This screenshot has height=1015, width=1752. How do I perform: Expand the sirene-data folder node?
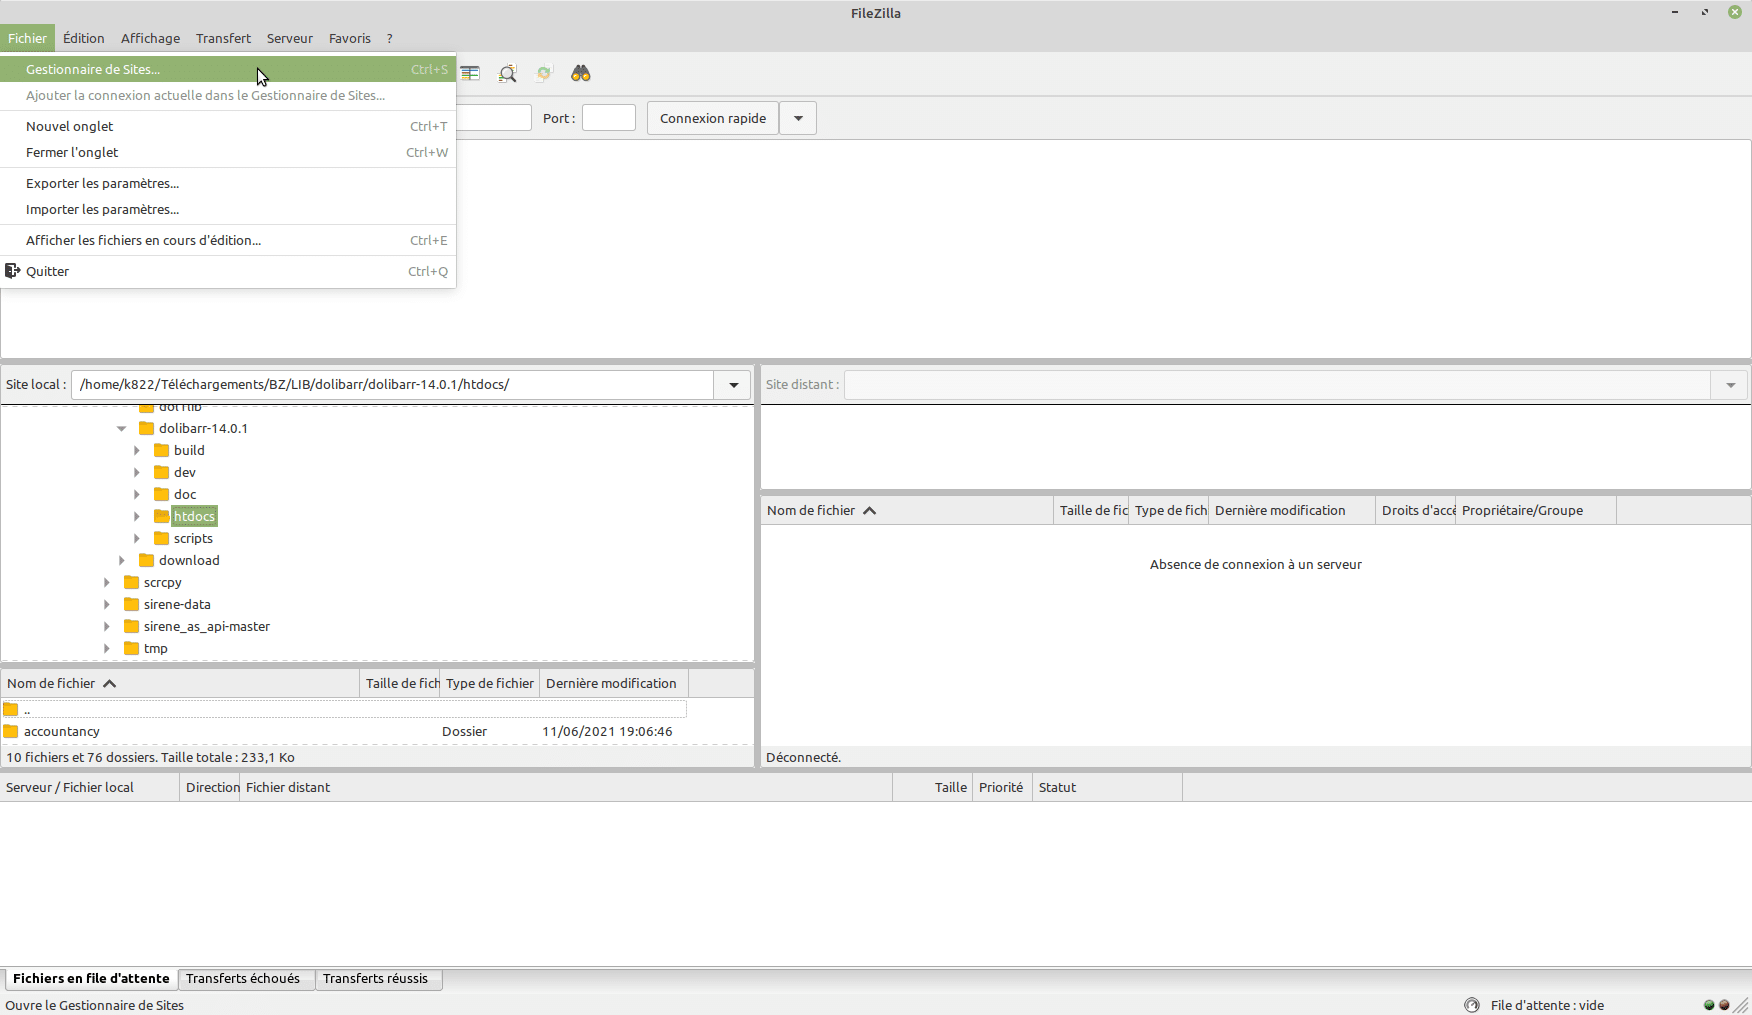[107, 604]
